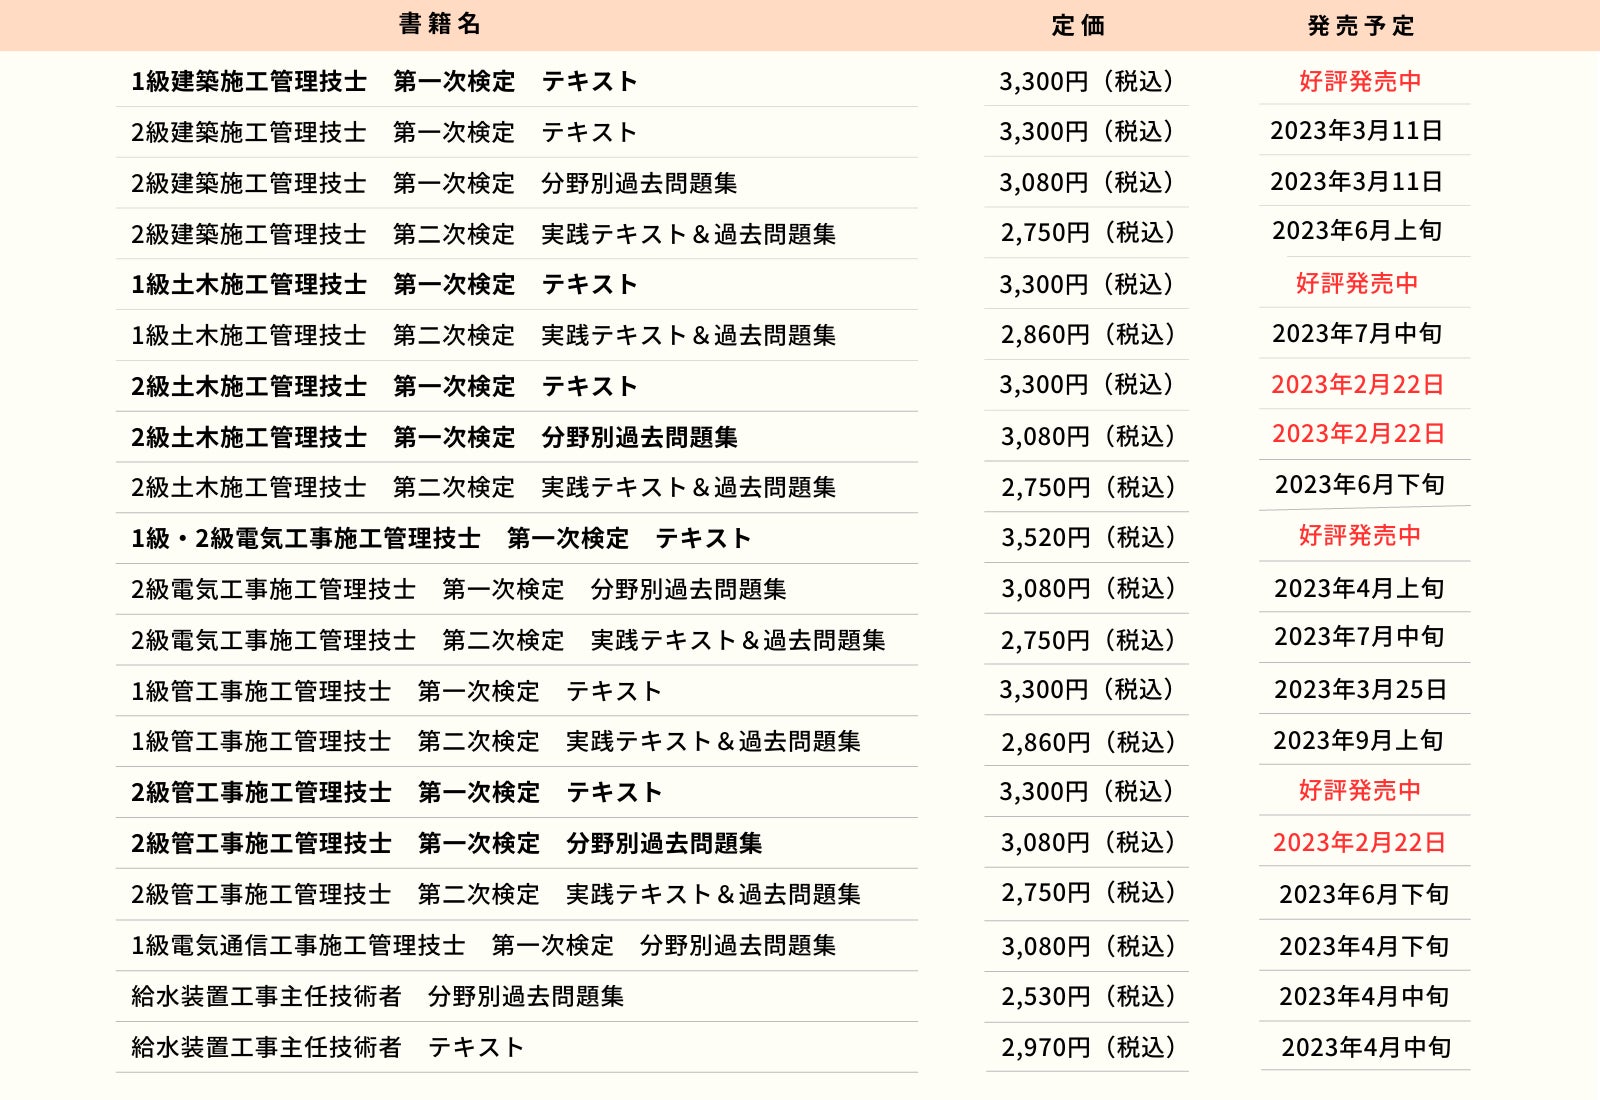Viewport: 1600px width, 1100px height.
Task: Select title 2級管工事施工管理技士 第一次検定 テキスト
Action: [x=396, y=792]
